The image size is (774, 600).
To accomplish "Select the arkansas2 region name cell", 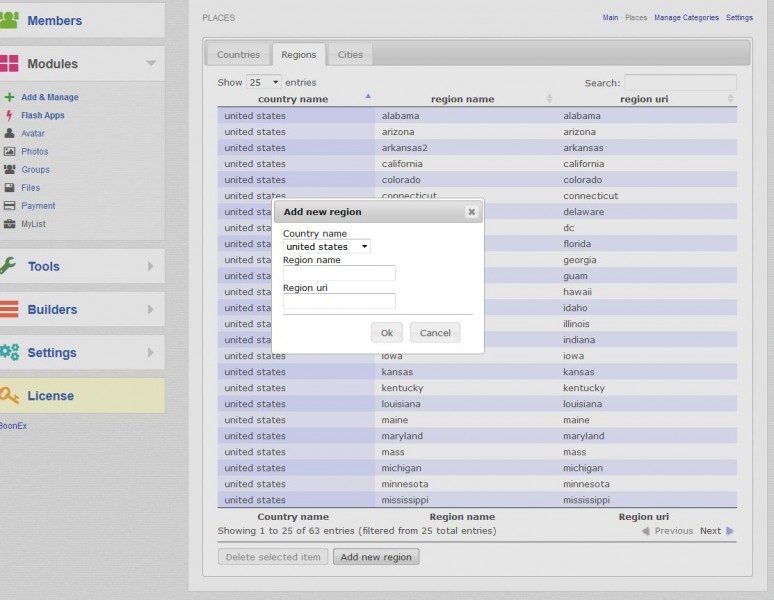I will pos(465,148).
